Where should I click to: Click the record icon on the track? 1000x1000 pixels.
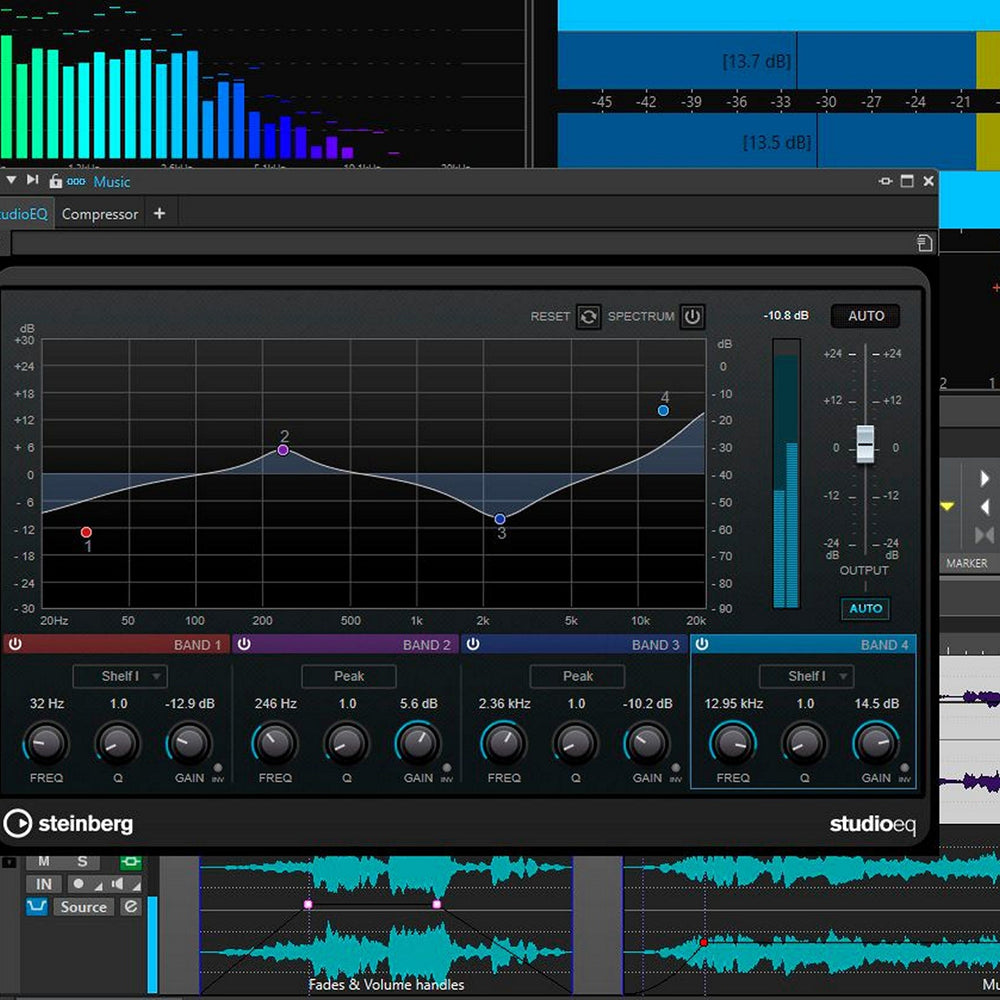77,884
